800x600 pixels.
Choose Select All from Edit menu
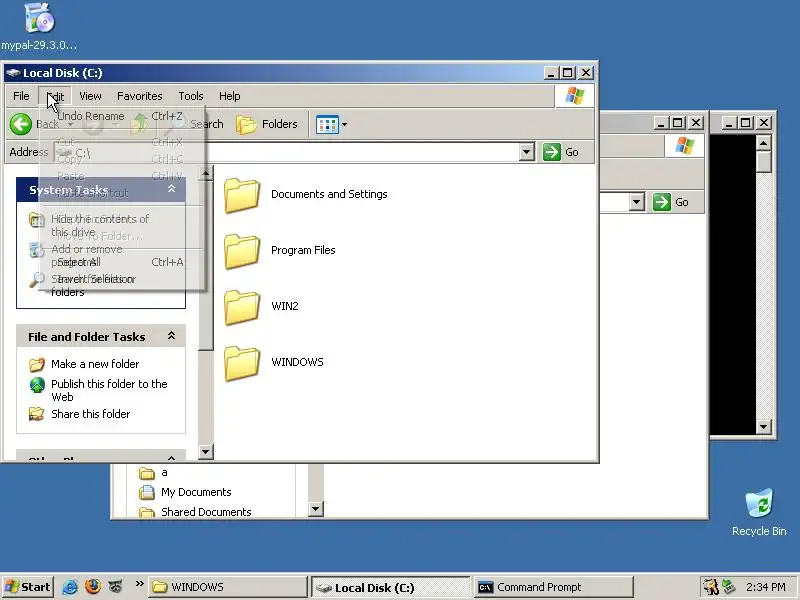pyautogui.click(x=121, y=262)
